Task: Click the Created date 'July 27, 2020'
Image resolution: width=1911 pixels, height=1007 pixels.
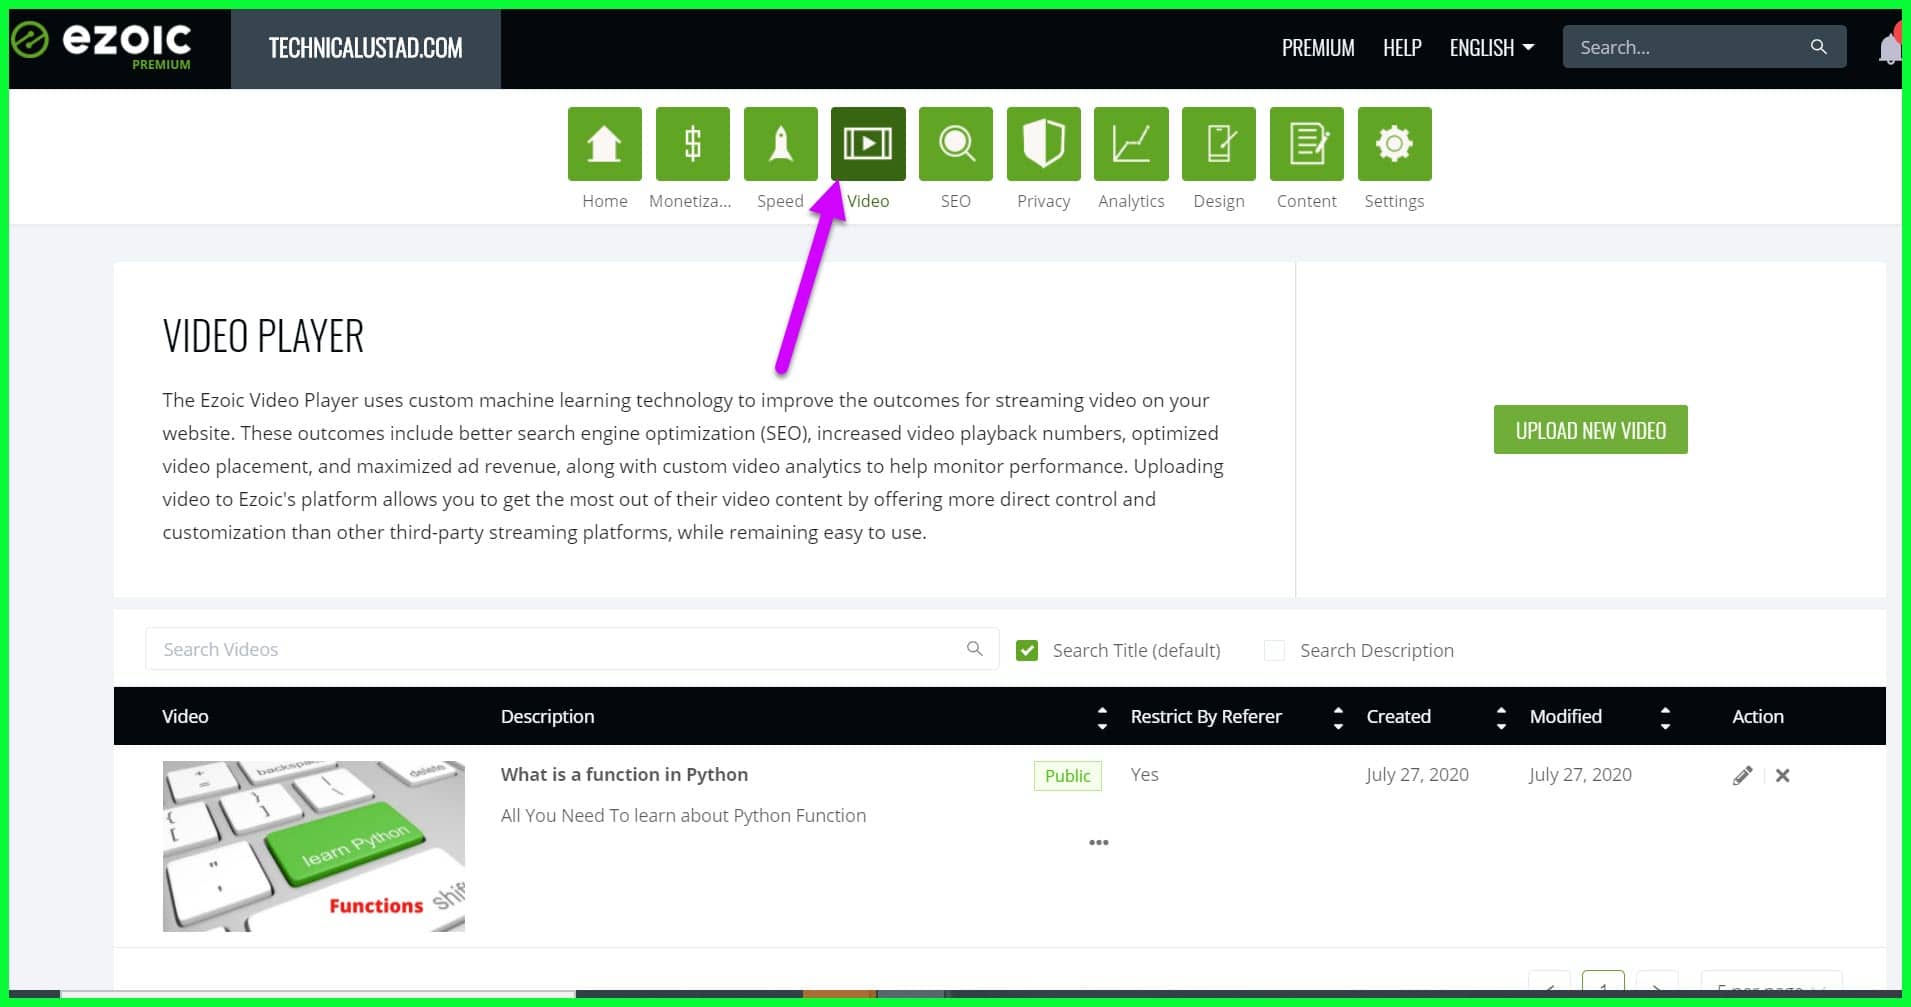Action: coord(1417,774)
